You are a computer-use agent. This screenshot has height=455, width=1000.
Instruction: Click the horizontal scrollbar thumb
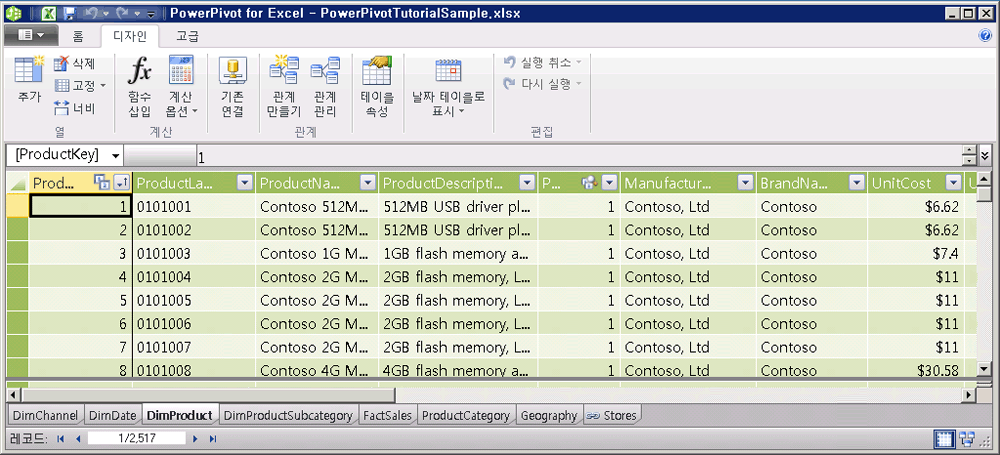point(208,396)
